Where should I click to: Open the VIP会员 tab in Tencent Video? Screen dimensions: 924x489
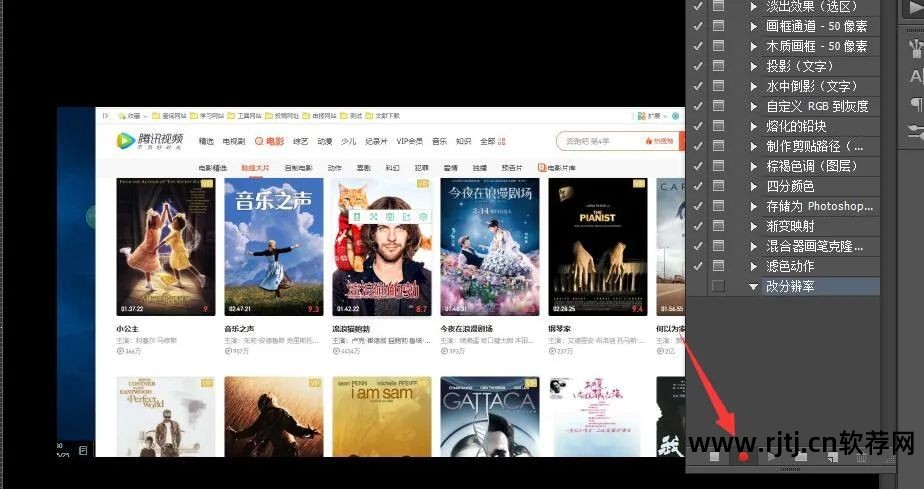click(x=410, y=141)
